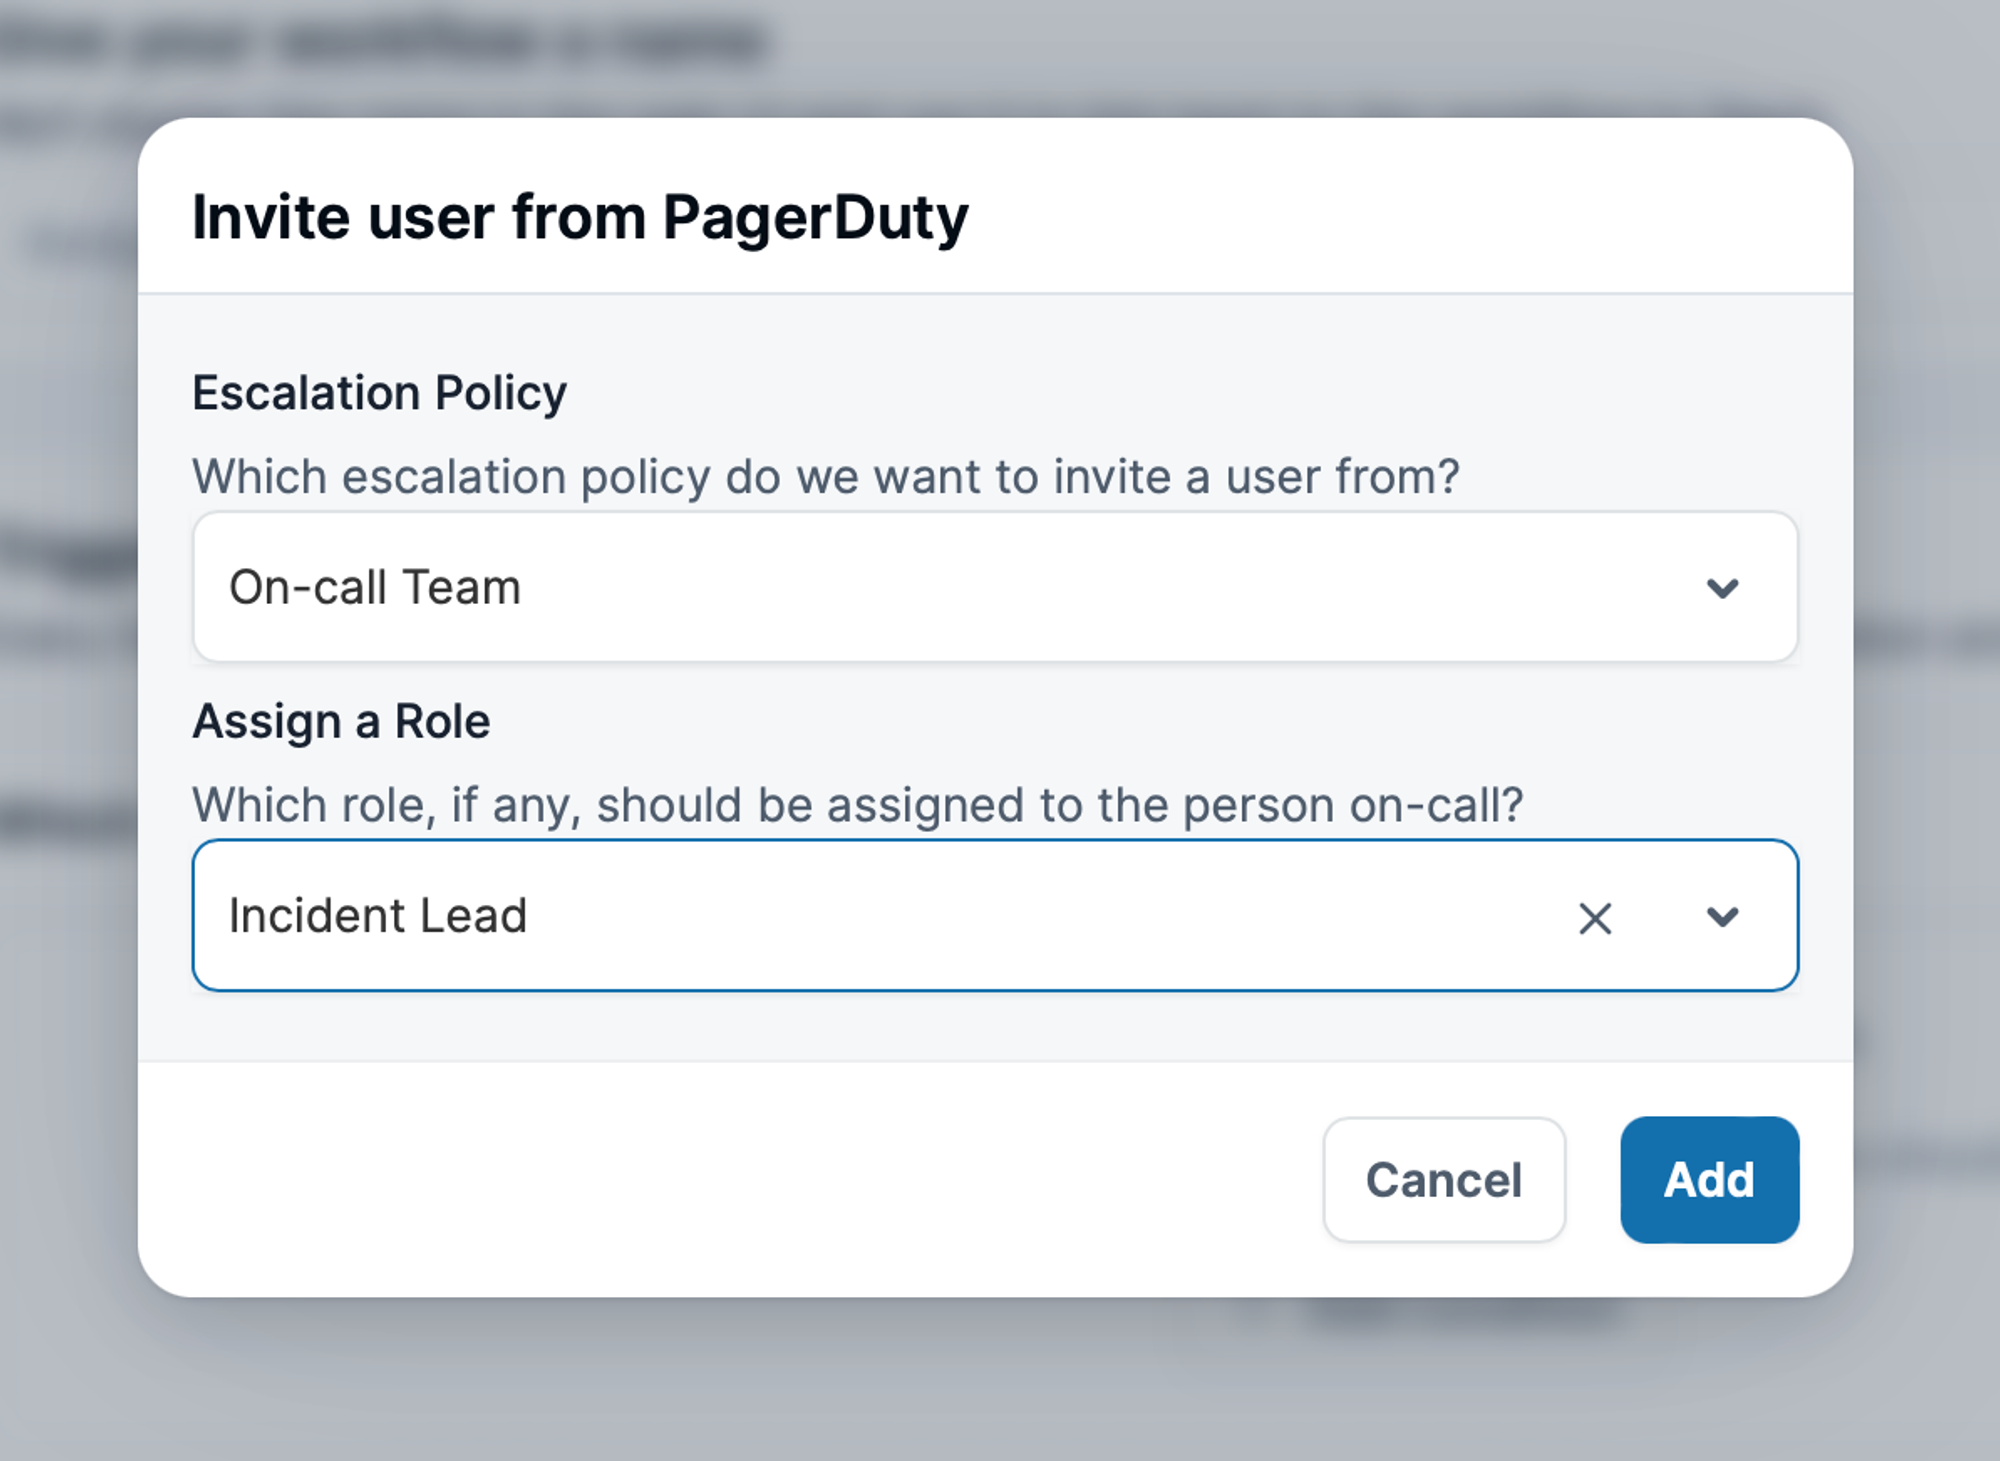Click the Incident Lead value text
2000x1461 pixels.
pos(377,916)
